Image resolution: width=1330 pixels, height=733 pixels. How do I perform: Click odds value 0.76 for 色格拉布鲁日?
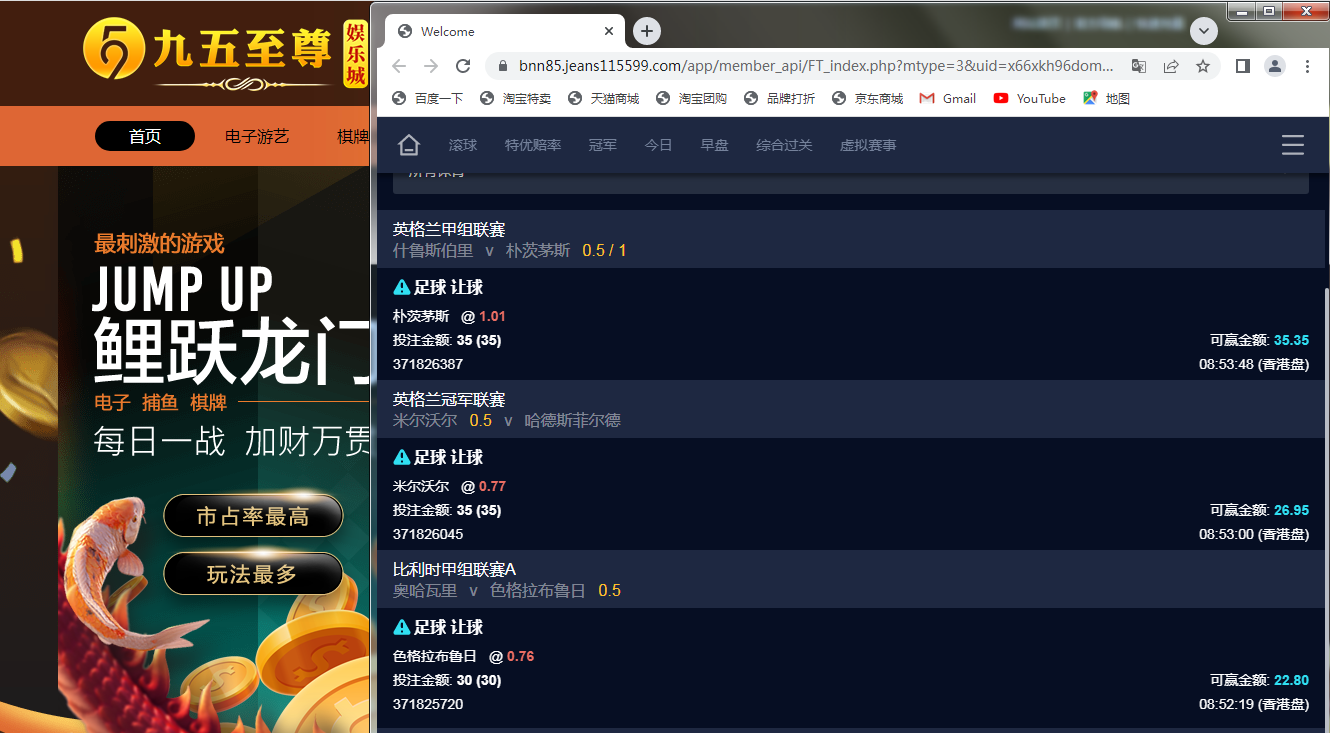(520, 656)
